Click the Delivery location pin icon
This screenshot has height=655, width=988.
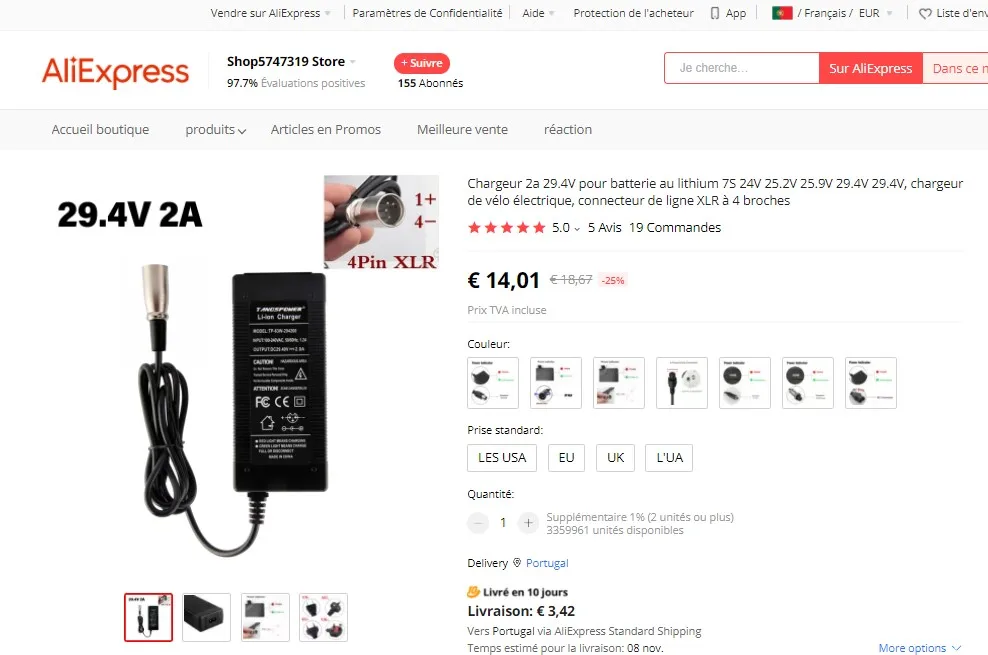click(517, 562)
